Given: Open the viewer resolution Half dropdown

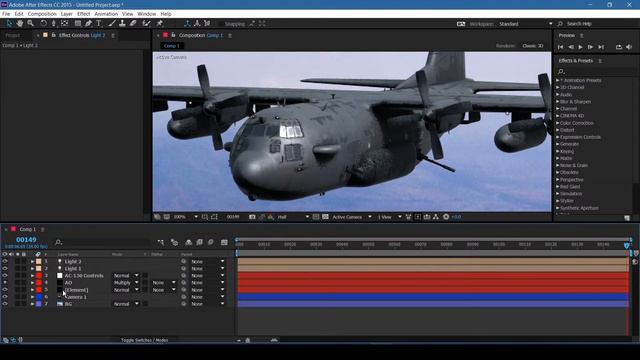Looking at the screenshot, I should 293,217.
